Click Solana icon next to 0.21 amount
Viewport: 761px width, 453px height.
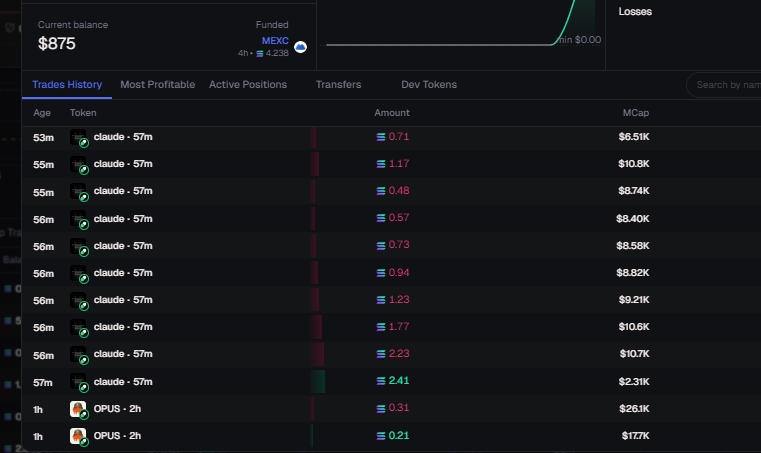(x=381, y=436)
